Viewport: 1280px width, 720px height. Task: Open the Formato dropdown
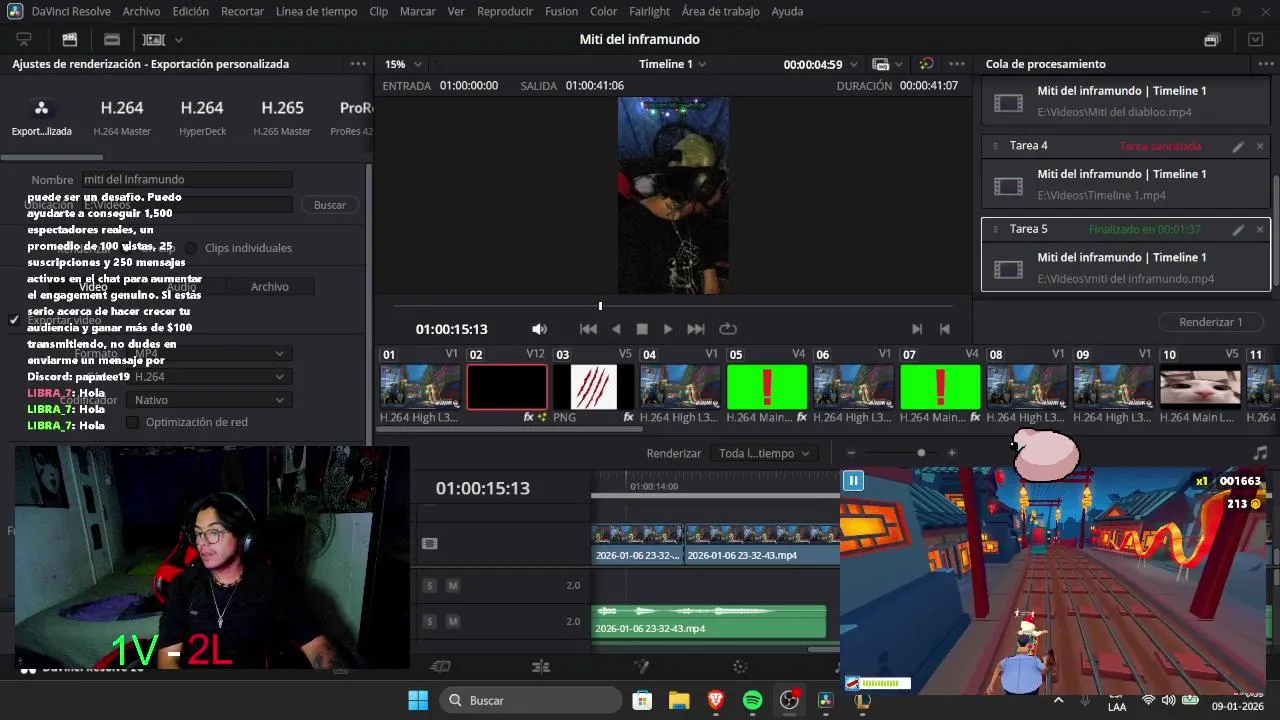click(x=210, y=353)
